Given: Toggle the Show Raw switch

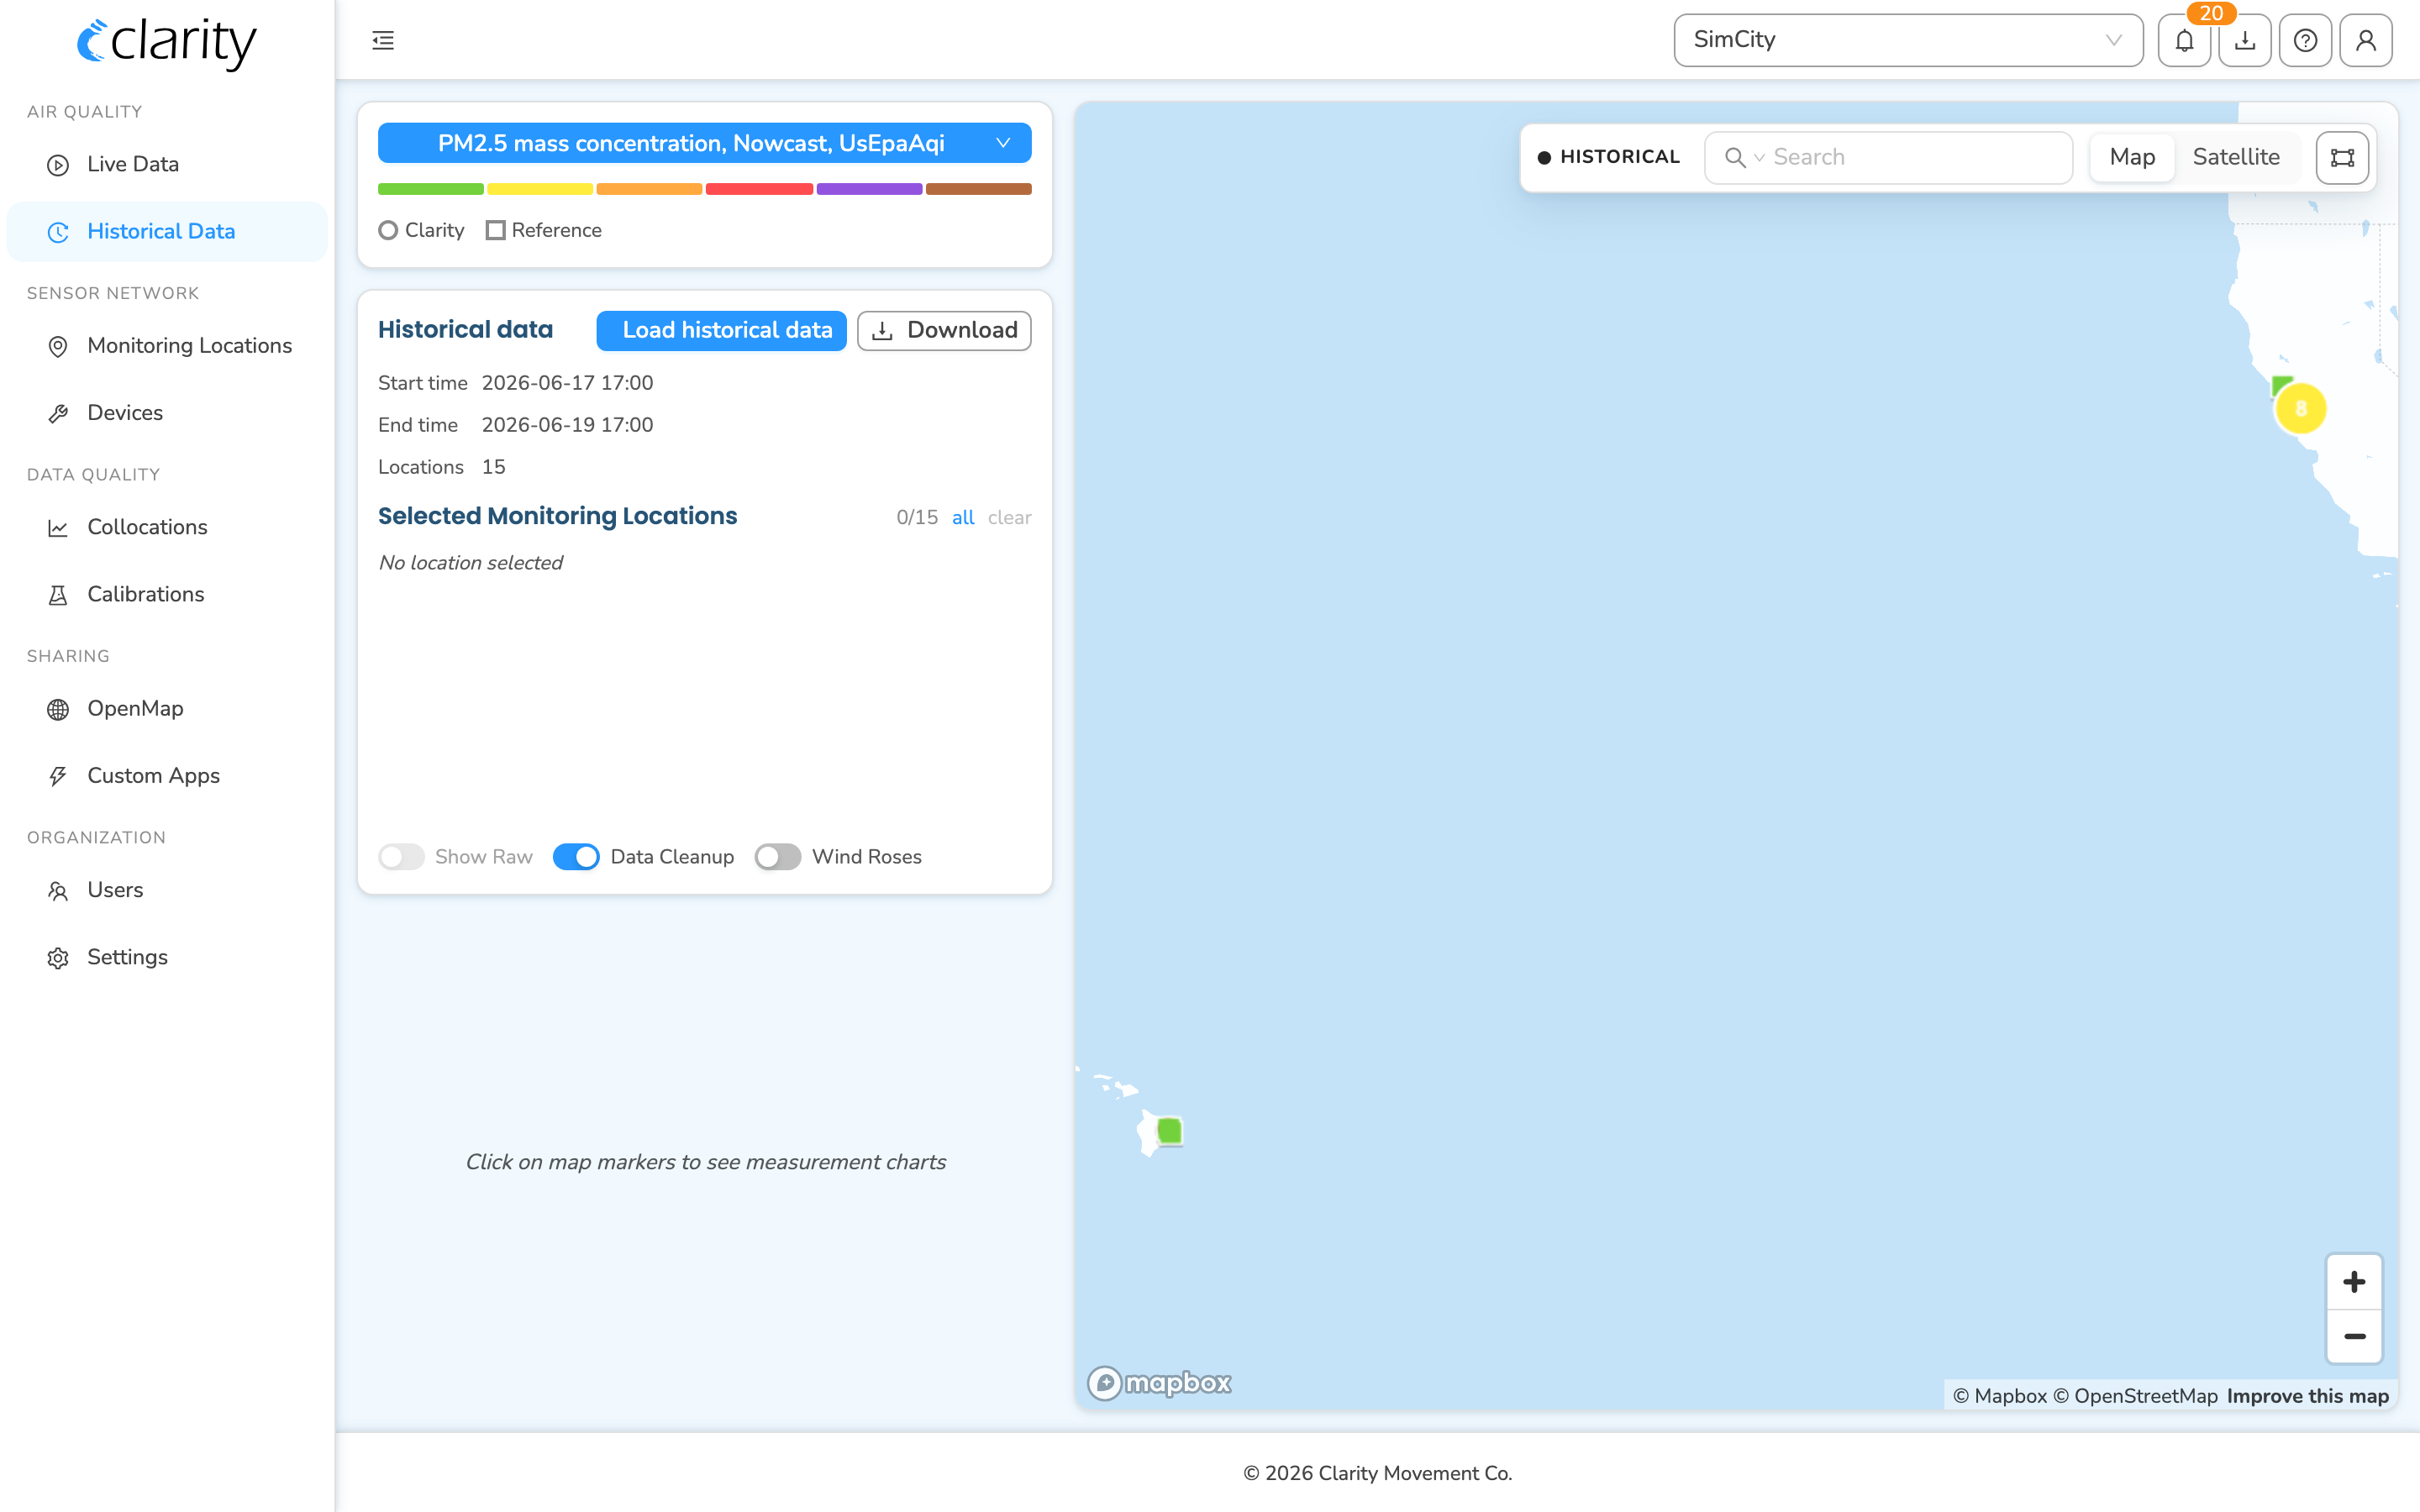Looking at the screenshot, I should click(401, 857).
